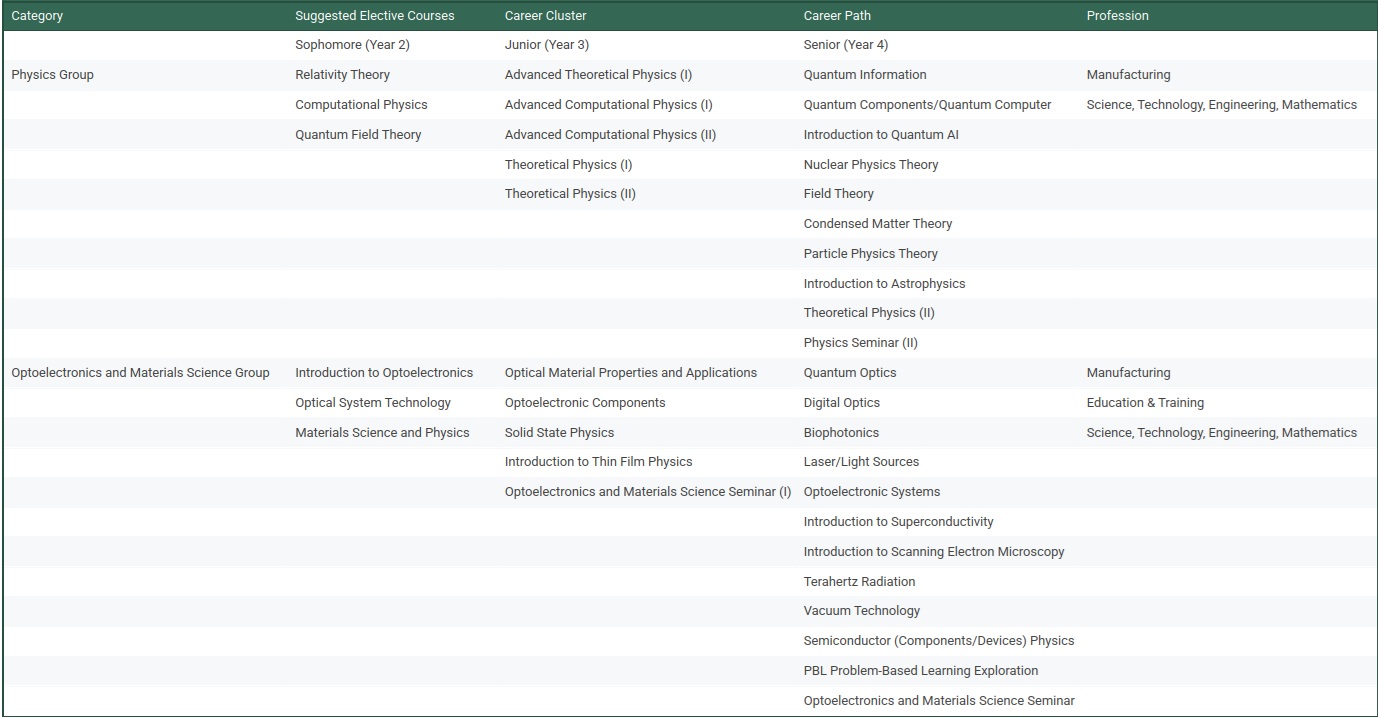Select Introduction to Optoelectronics course
The width and height of the screenshot is (1378, 718).
(384, 373)
